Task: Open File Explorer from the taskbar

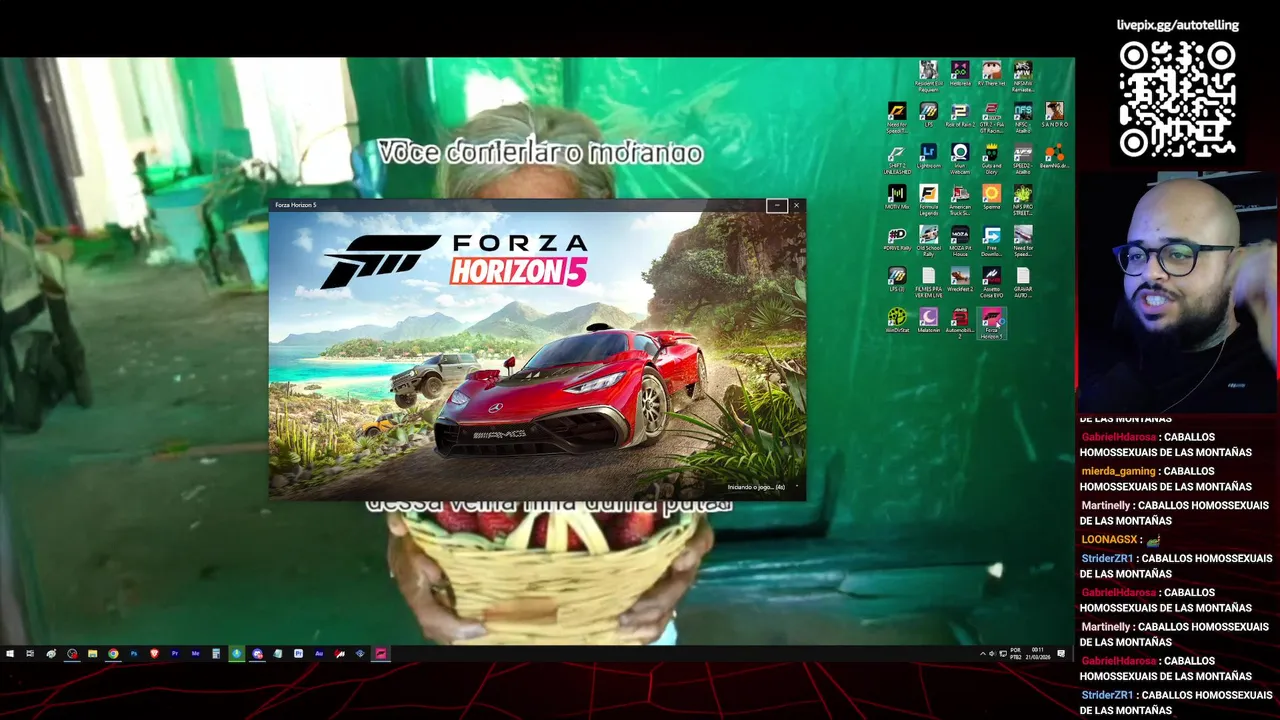Action: 92,654
